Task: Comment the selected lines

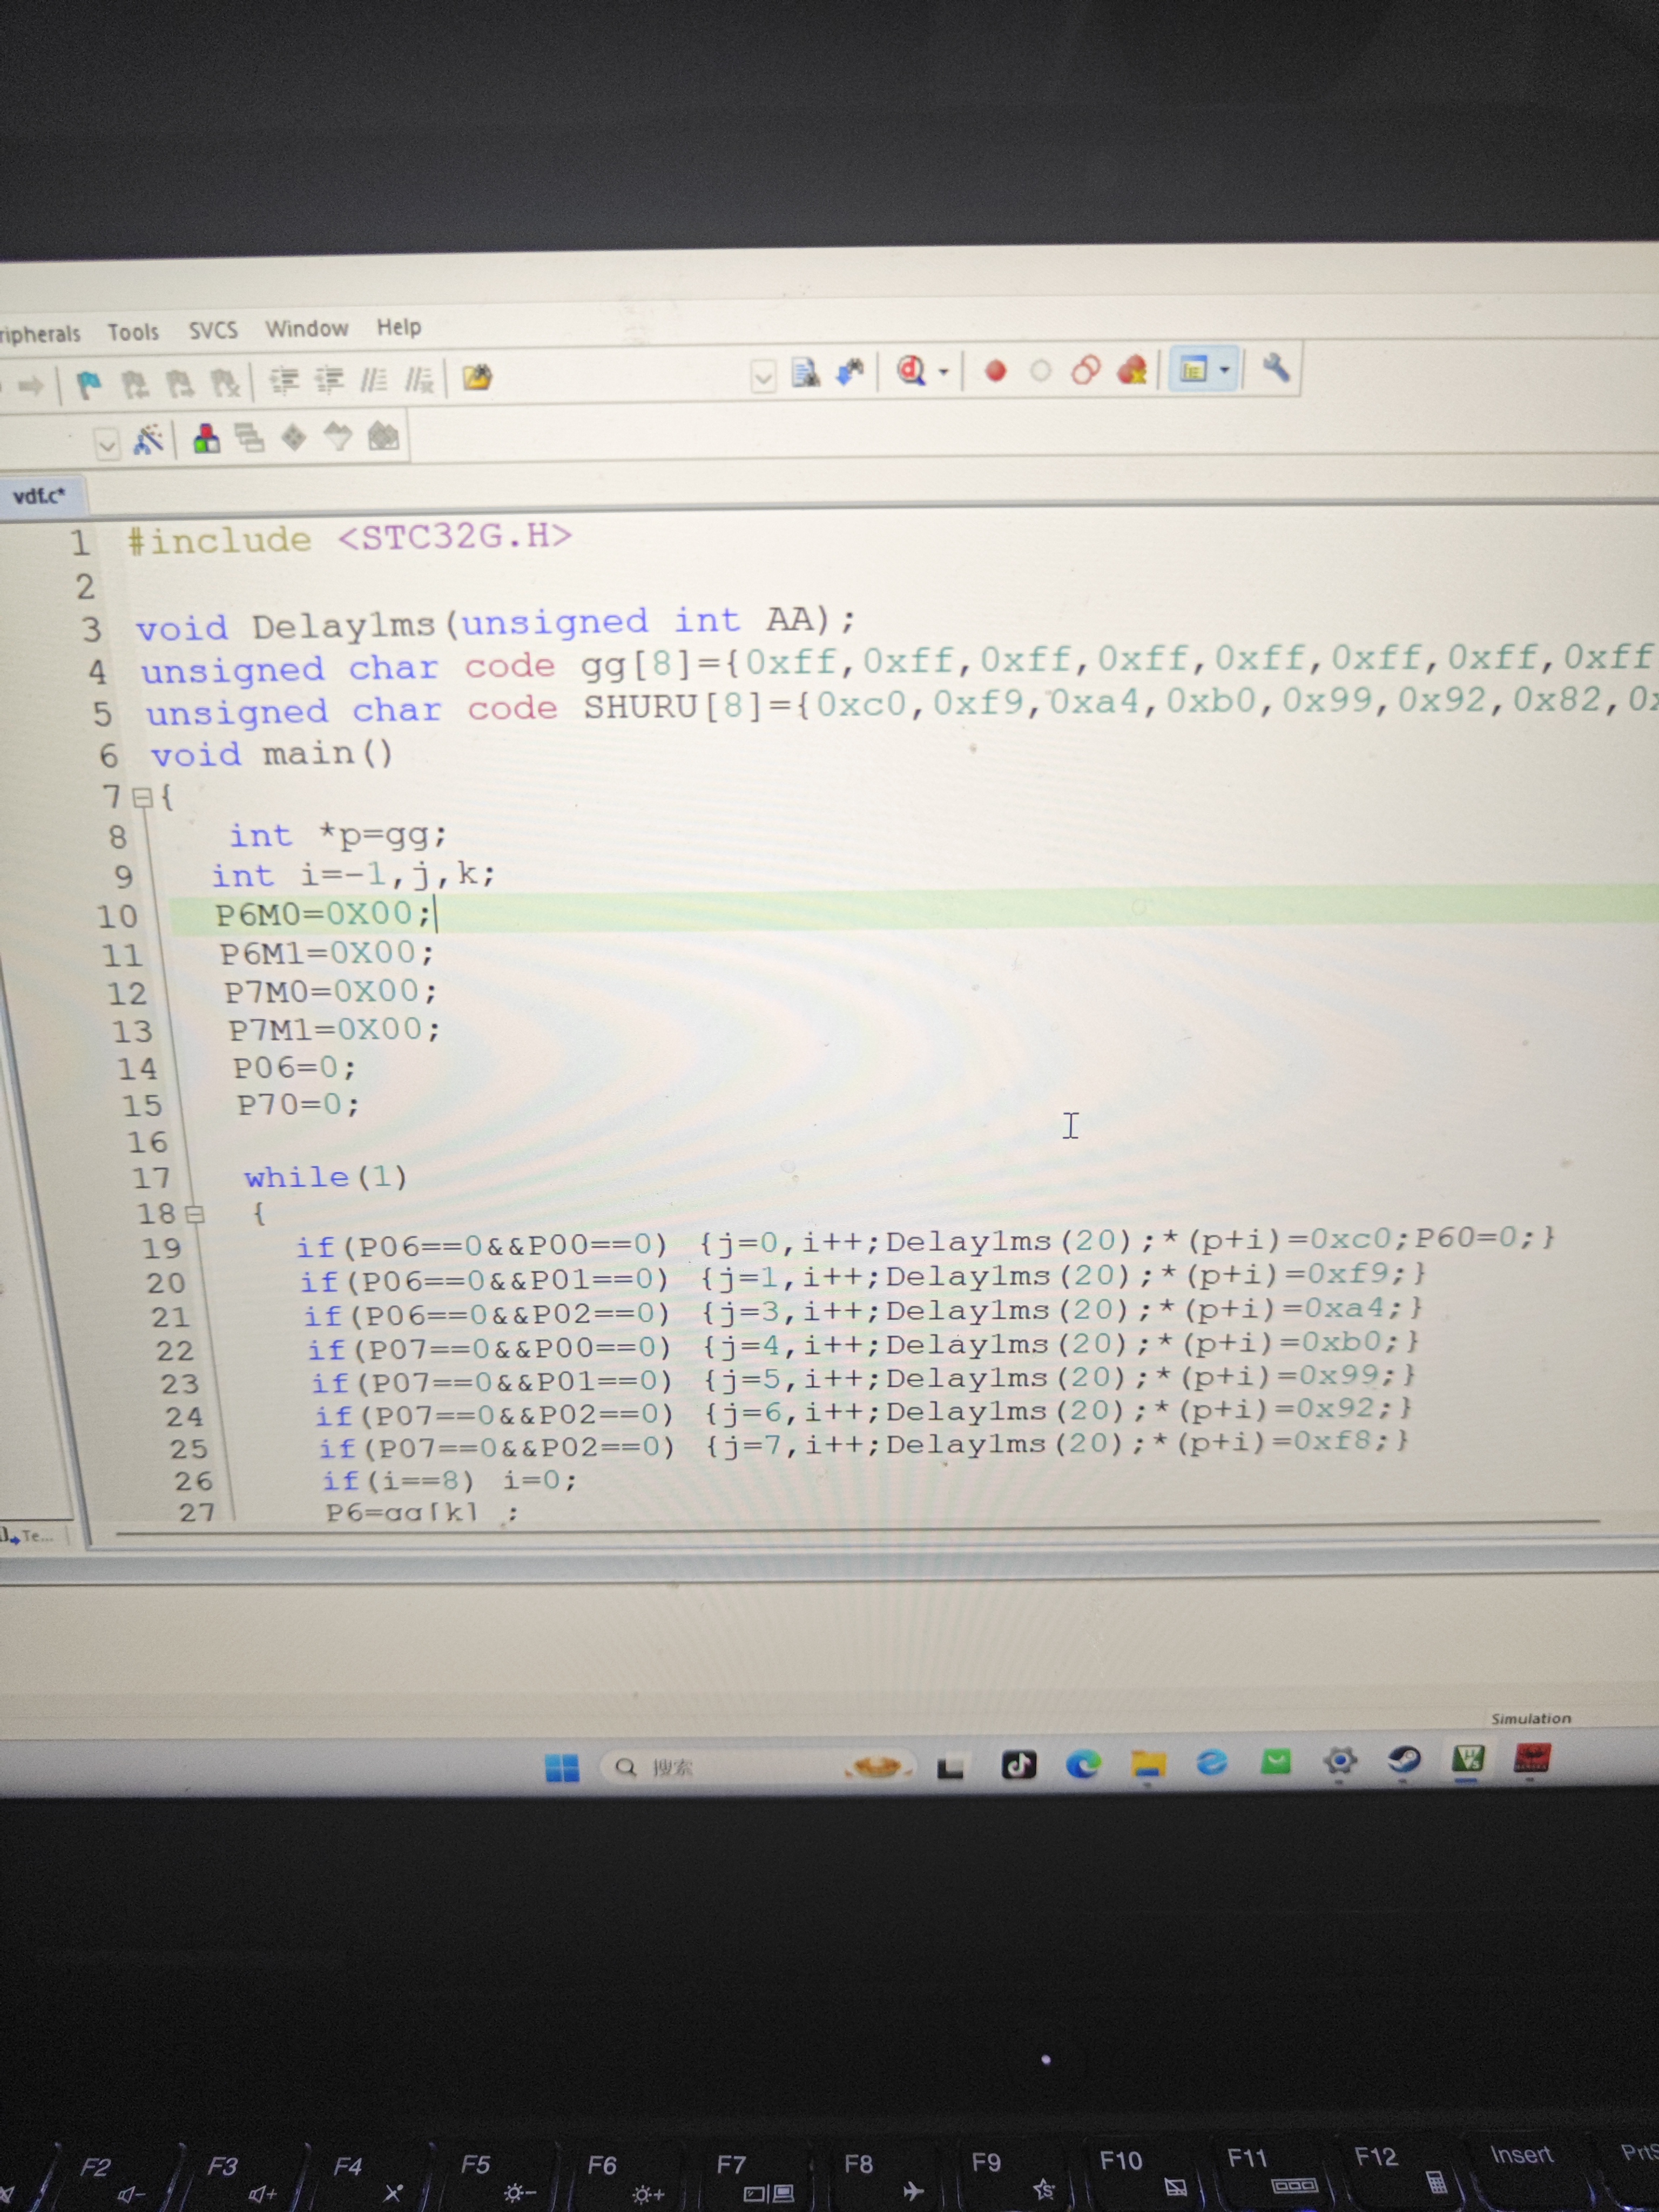Action: [x=374, y=380]
